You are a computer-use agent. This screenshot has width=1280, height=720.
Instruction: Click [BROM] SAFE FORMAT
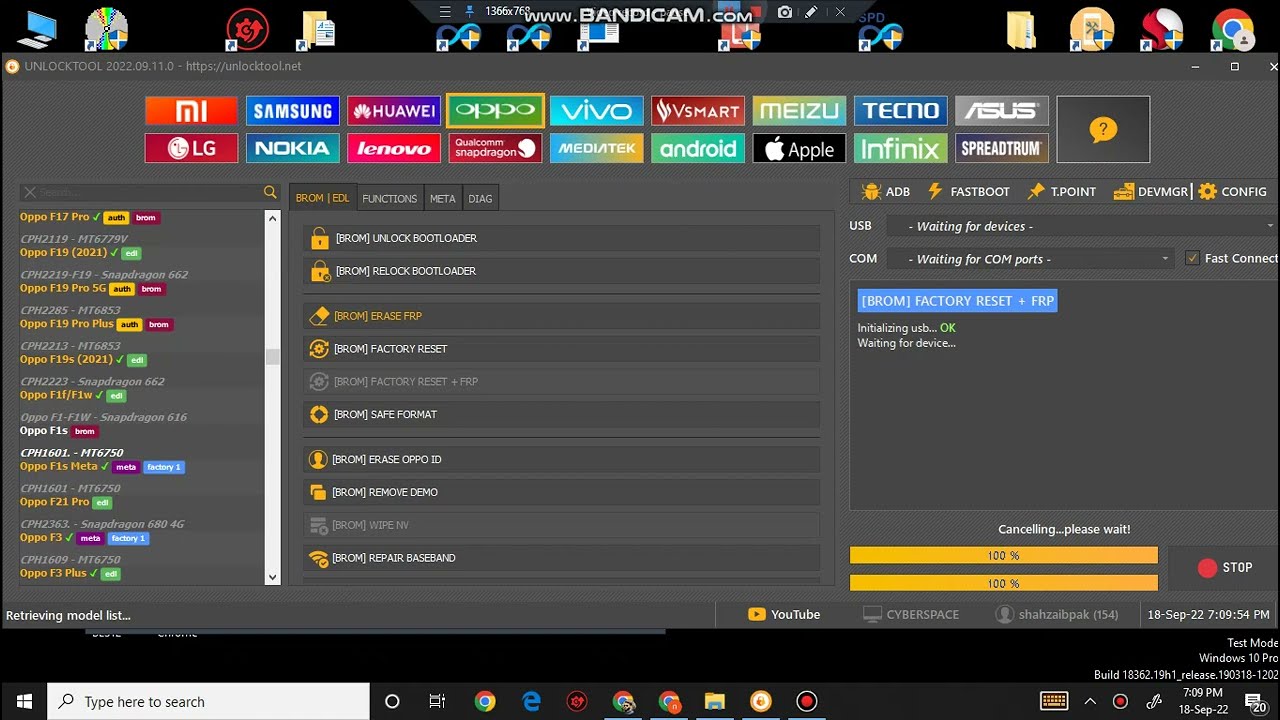pyautogui.click(x=561, y=414)
